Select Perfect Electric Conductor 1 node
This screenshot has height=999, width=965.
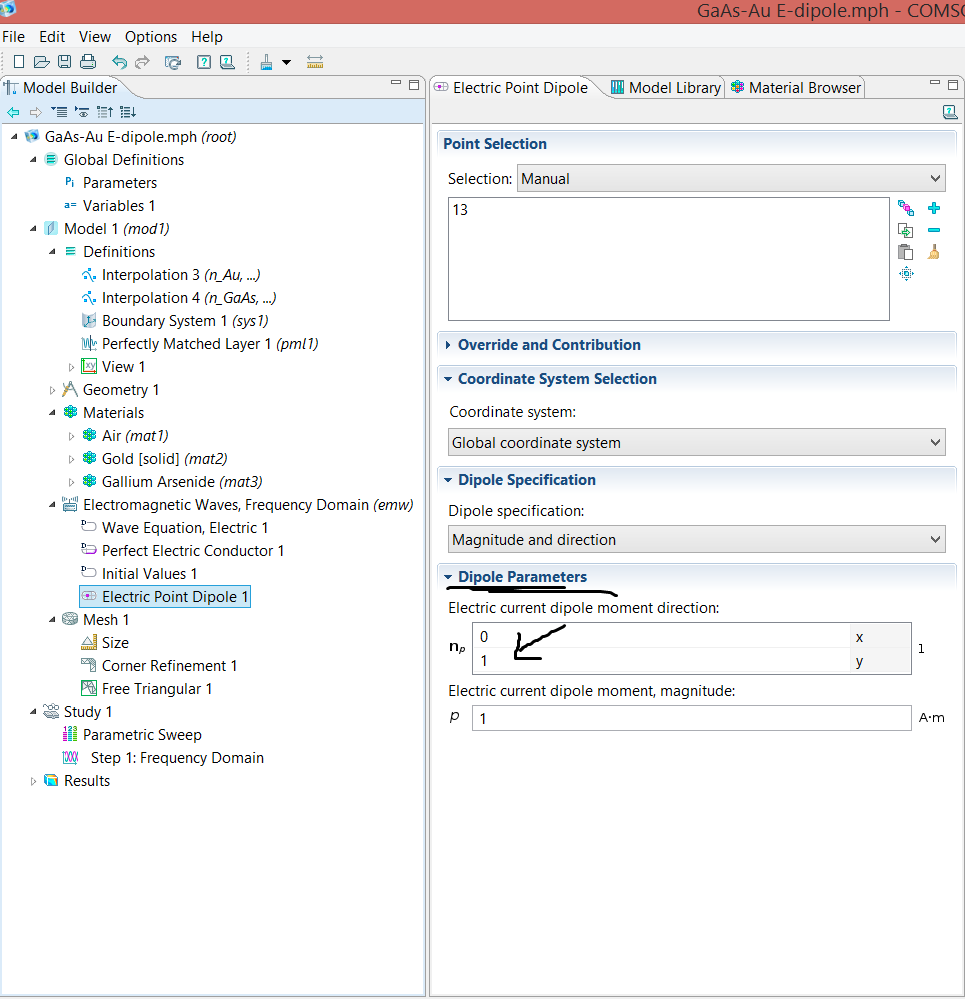point(192,551)
